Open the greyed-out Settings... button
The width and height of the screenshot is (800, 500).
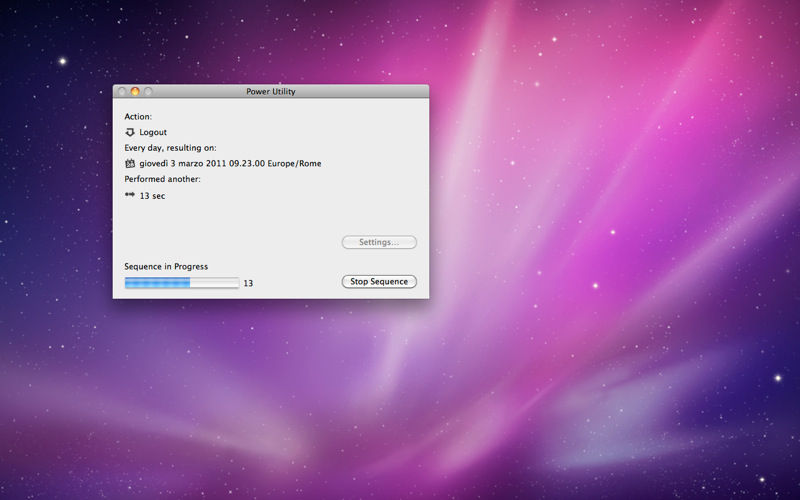[379, 242]
